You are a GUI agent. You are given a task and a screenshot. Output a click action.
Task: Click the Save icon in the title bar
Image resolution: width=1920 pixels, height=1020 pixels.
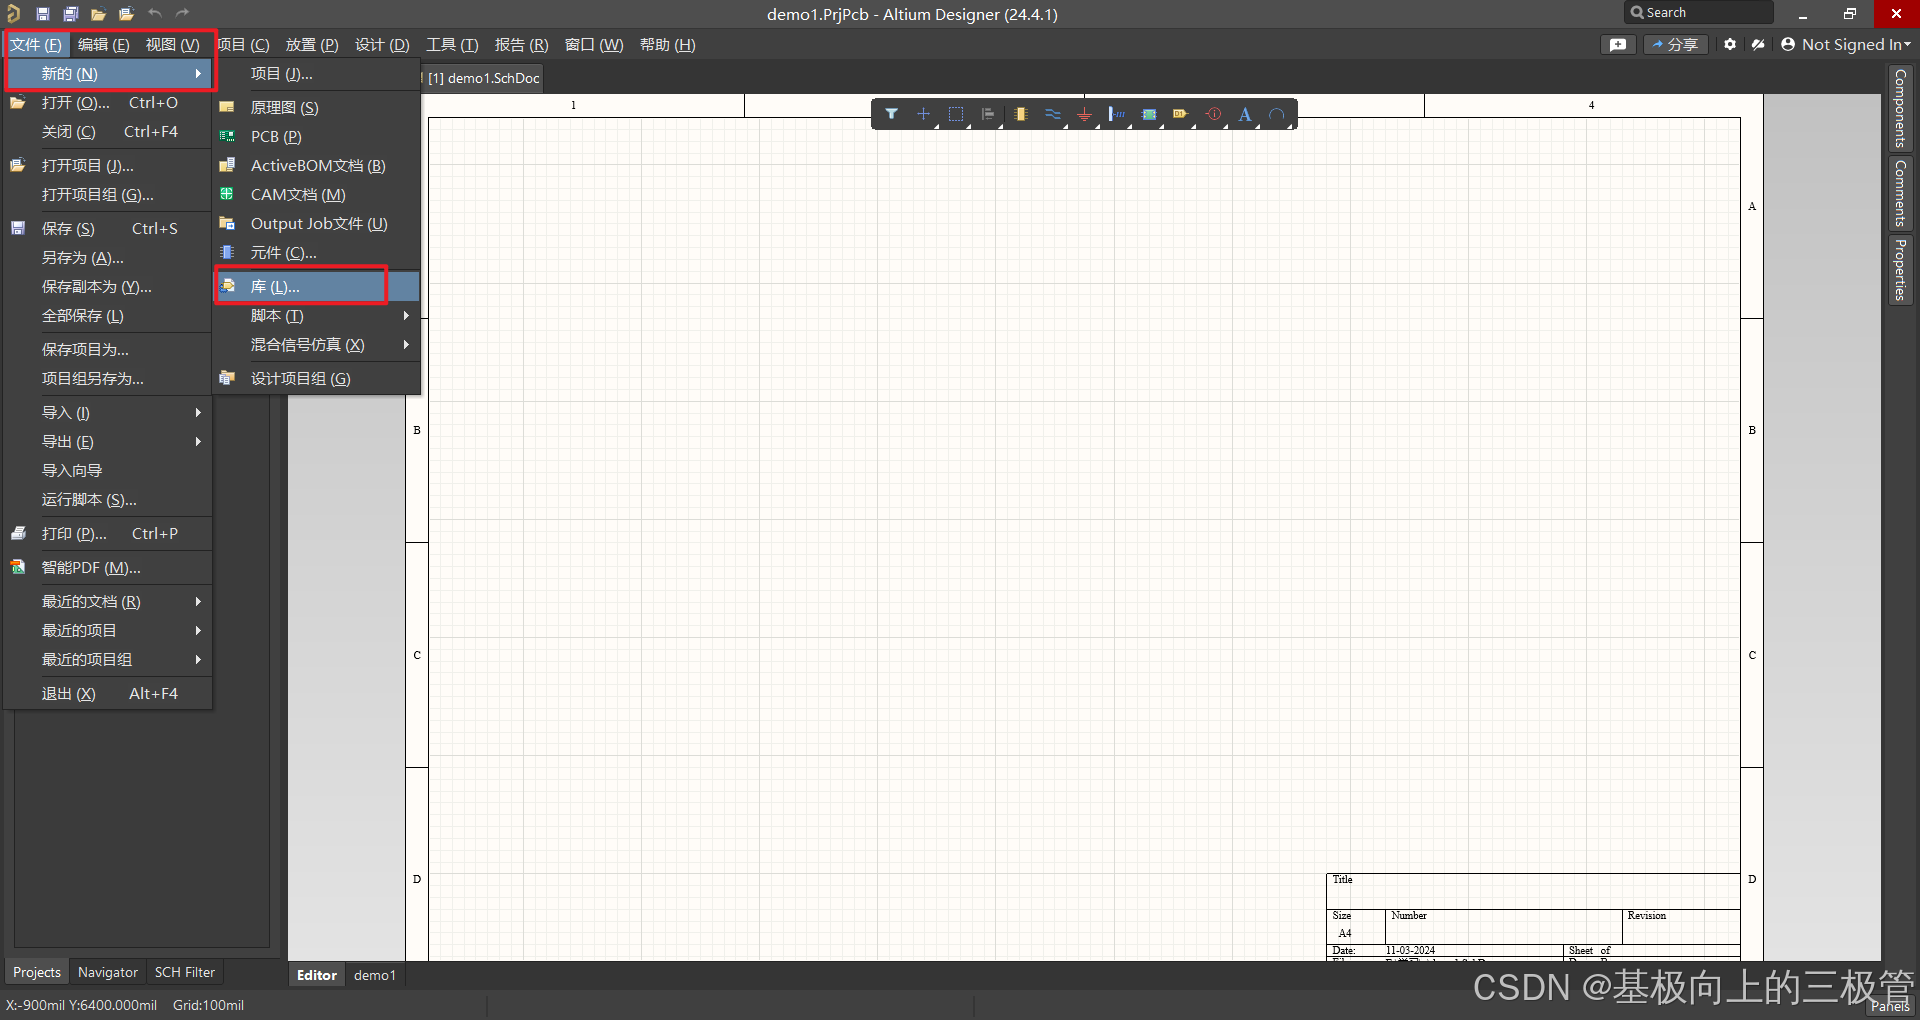[43, 14]
